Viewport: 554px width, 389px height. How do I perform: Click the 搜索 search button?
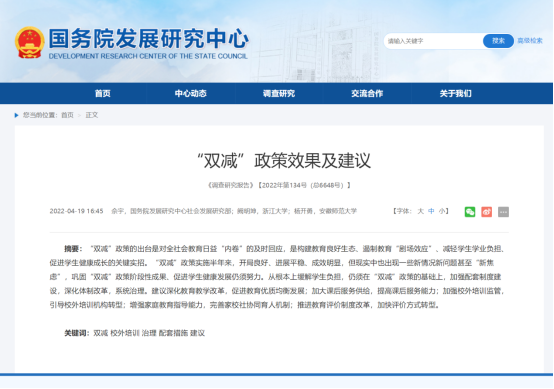tap(498, 41)
